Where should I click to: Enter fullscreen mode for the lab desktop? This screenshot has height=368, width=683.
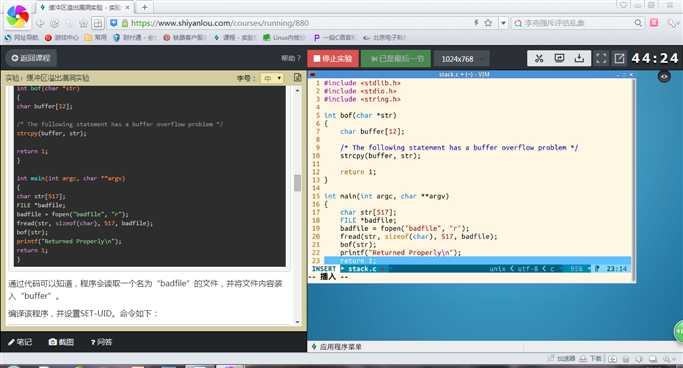point(601,58)
